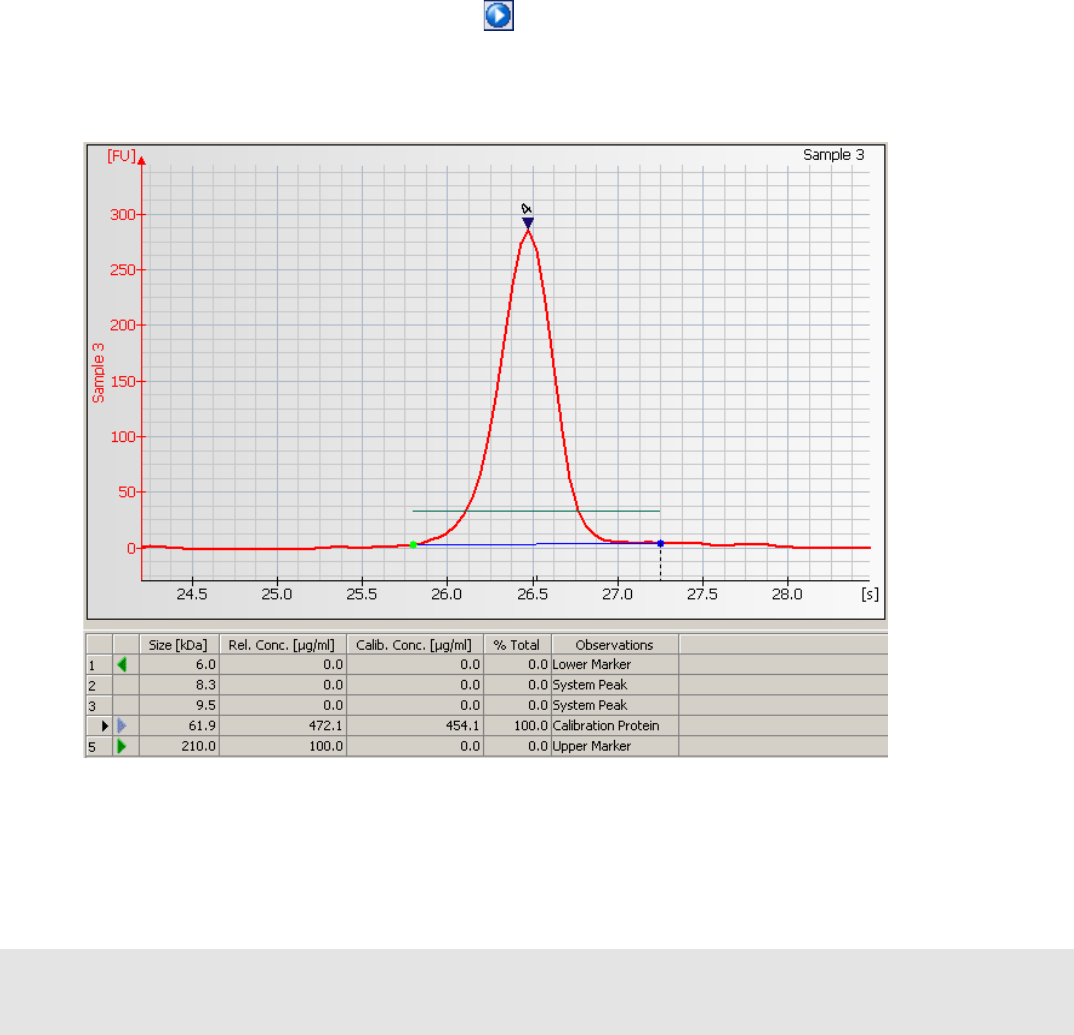Select row header number 3
The width and height of the screenshot is (1074, 1035).
pos(99,706)
